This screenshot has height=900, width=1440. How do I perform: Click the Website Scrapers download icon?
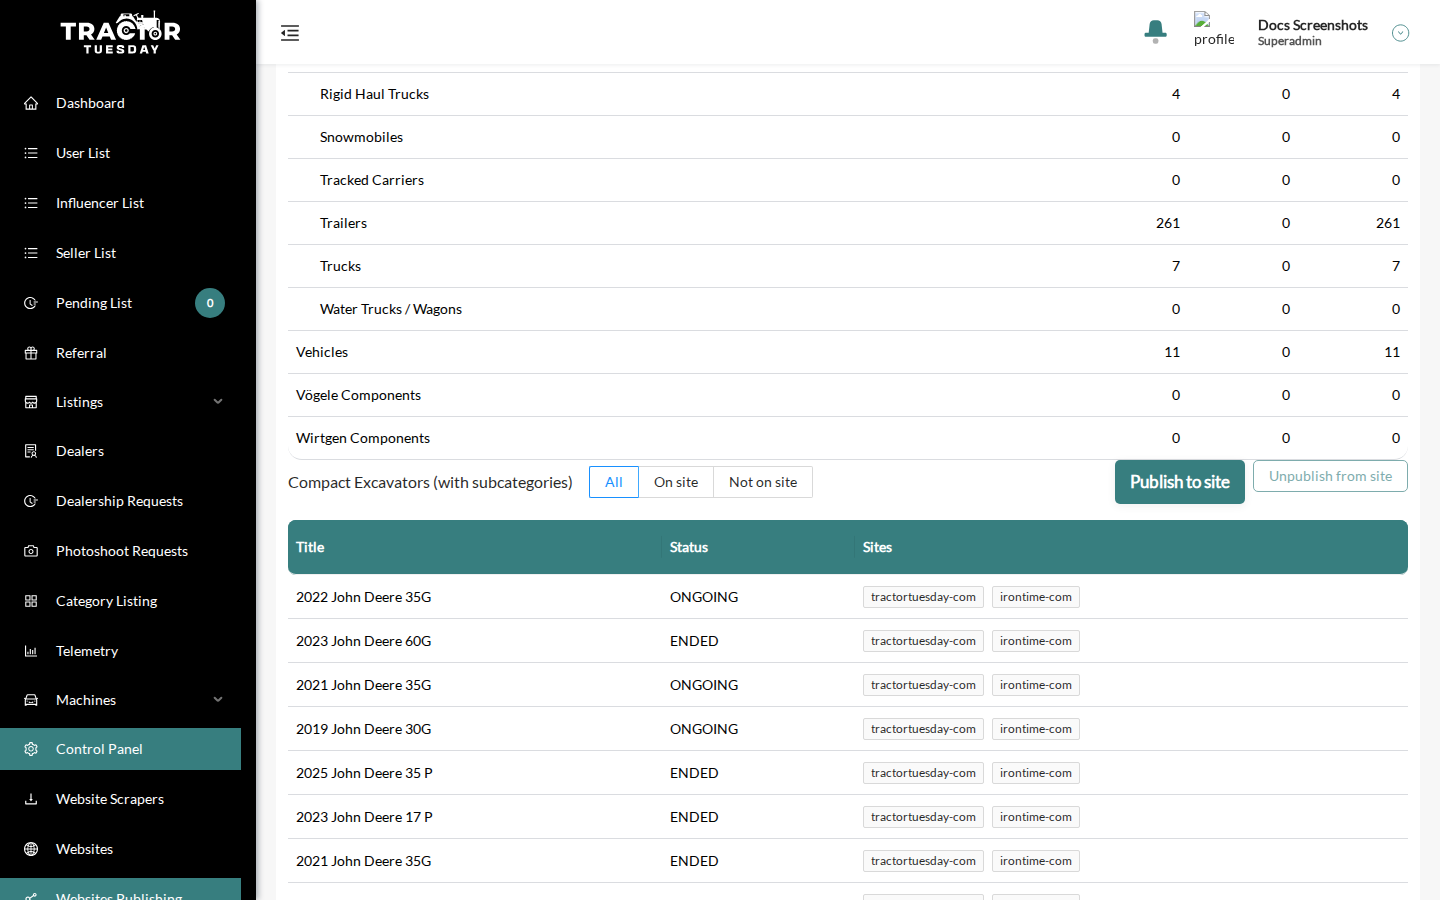click(31, 799)
